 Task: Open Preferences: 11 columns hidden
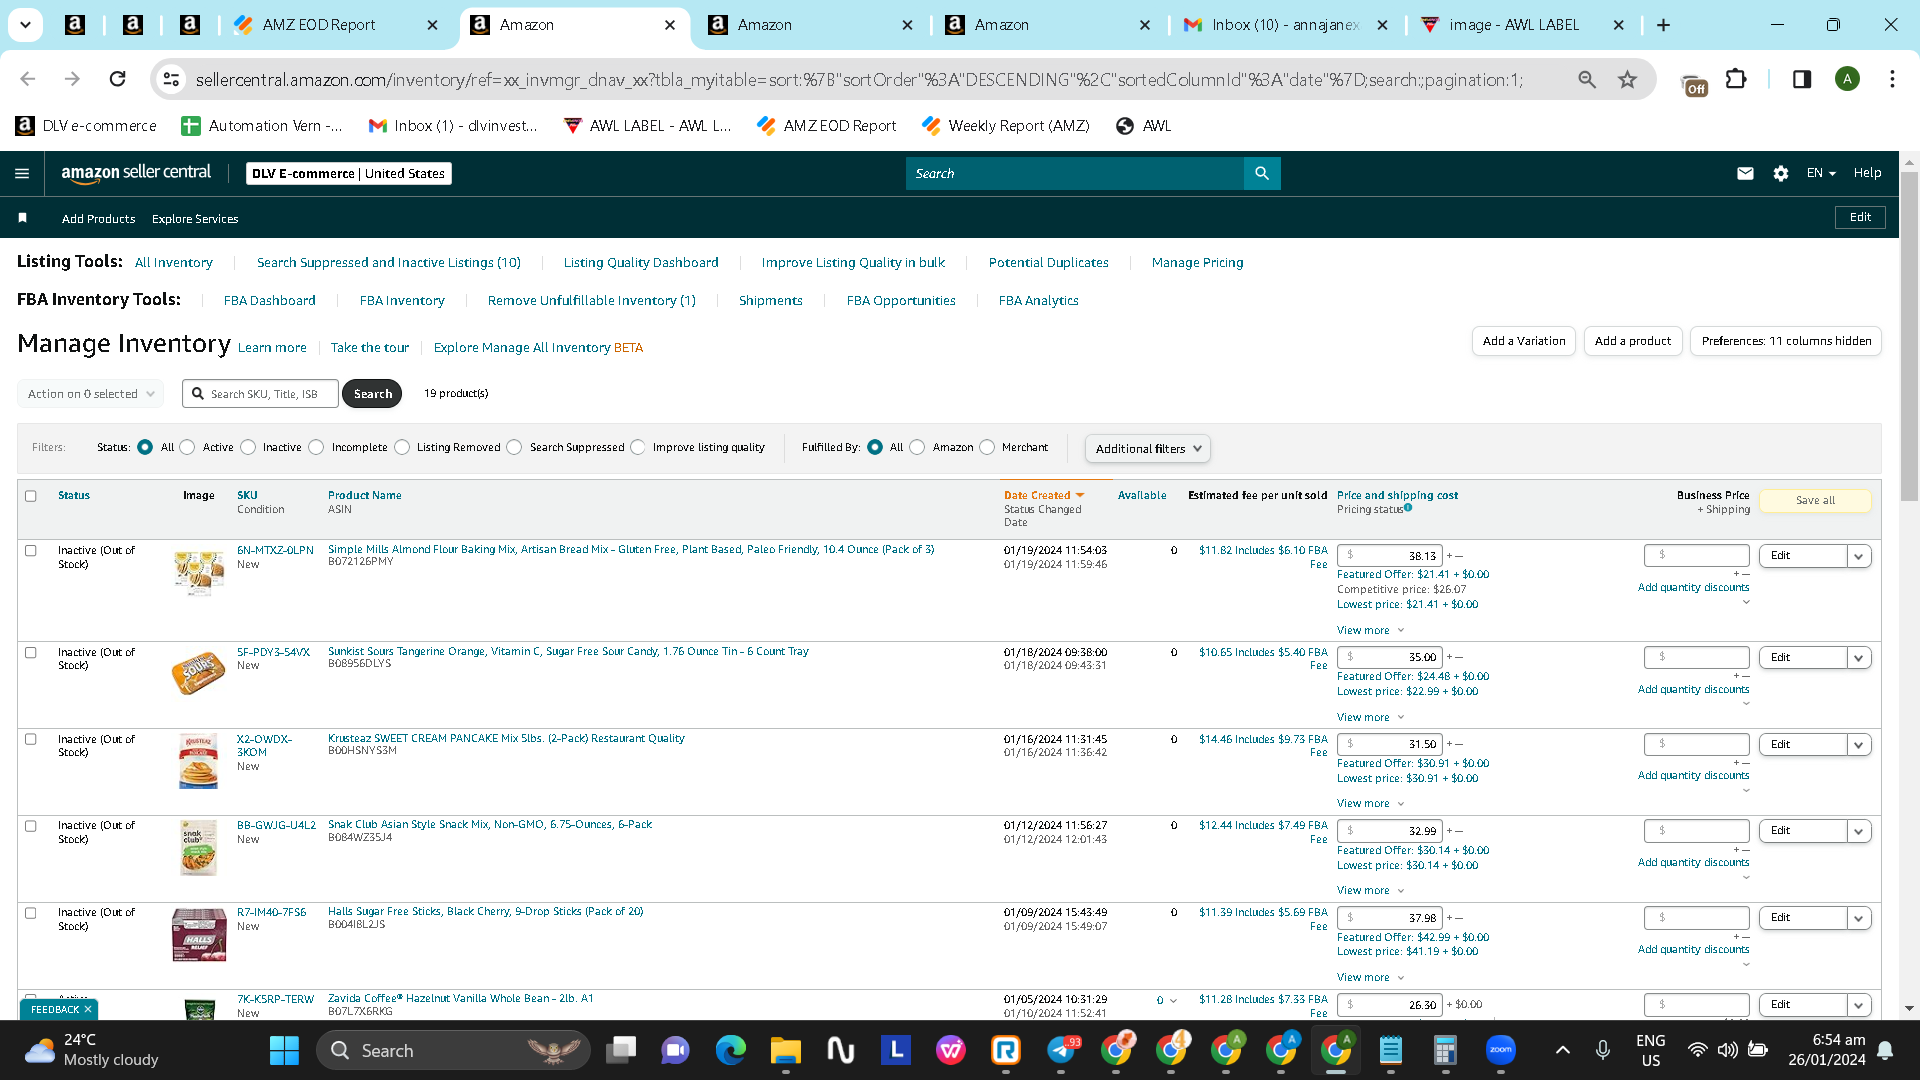click(1786, 341)
